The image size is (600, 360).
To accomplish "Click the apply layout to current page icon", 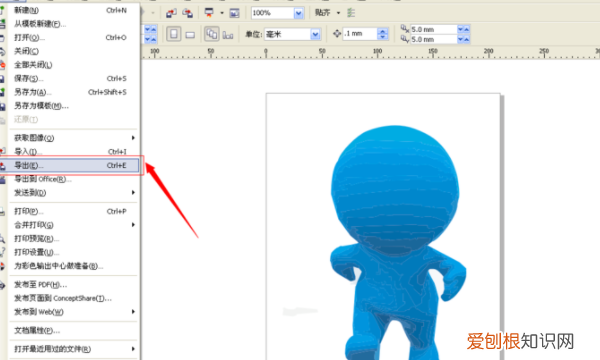I will click(228, 35).
